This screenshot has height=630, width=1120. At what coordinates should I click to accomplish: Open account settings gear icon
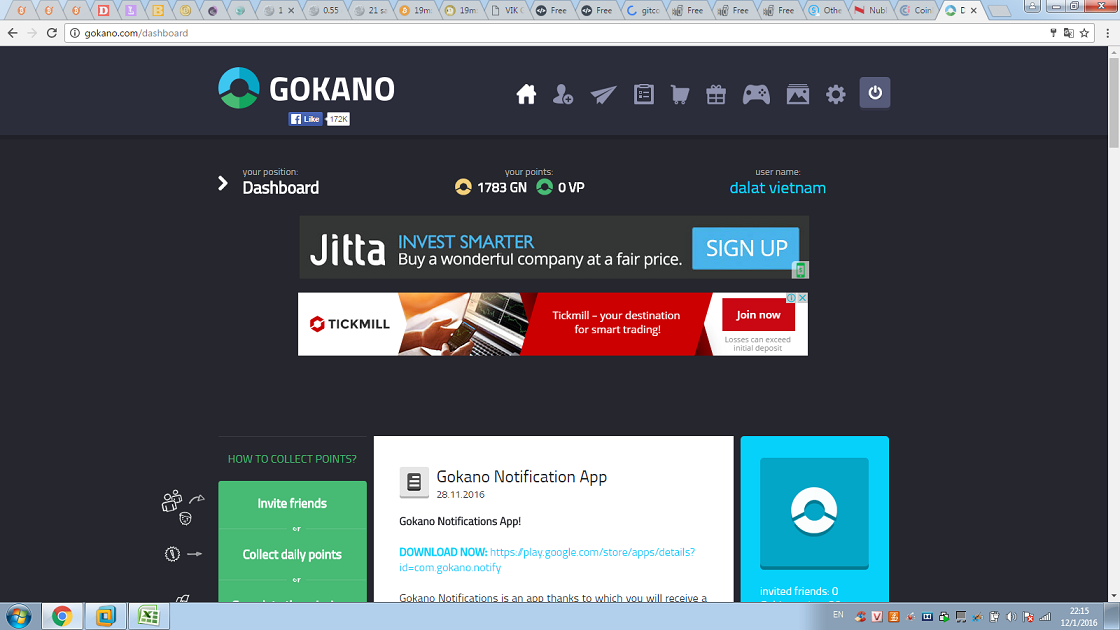pyautogui.click(x=835, y=94)
